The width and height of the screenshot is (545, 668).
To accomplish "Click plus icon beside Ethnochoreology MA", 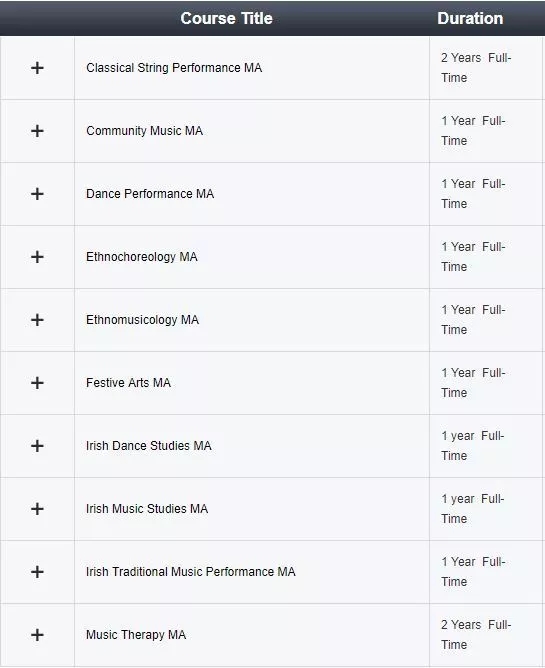I will pos(37,257).
